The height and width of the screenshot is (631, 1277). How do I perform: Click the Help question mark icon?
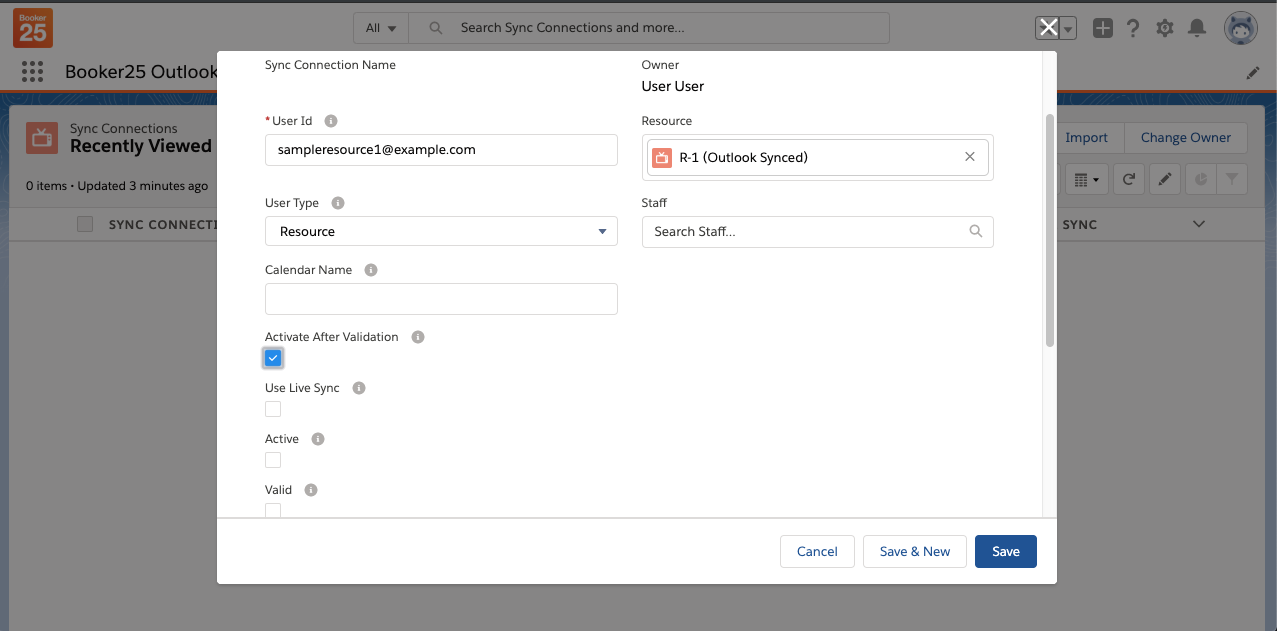(1133, 28)
